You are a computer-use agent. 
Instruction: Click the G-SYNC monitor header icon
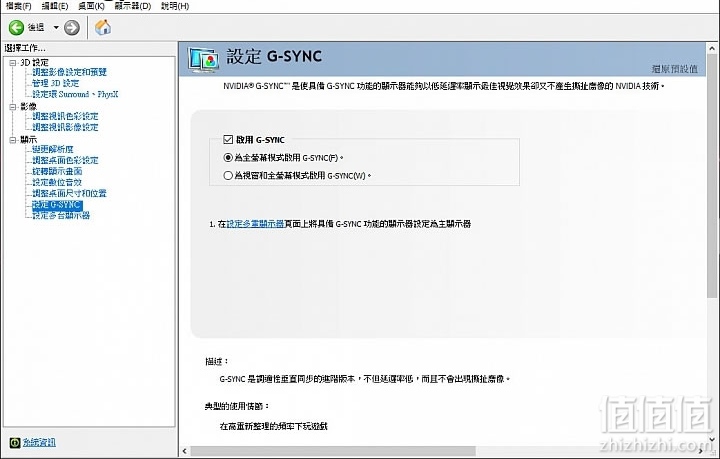[203, 60]
